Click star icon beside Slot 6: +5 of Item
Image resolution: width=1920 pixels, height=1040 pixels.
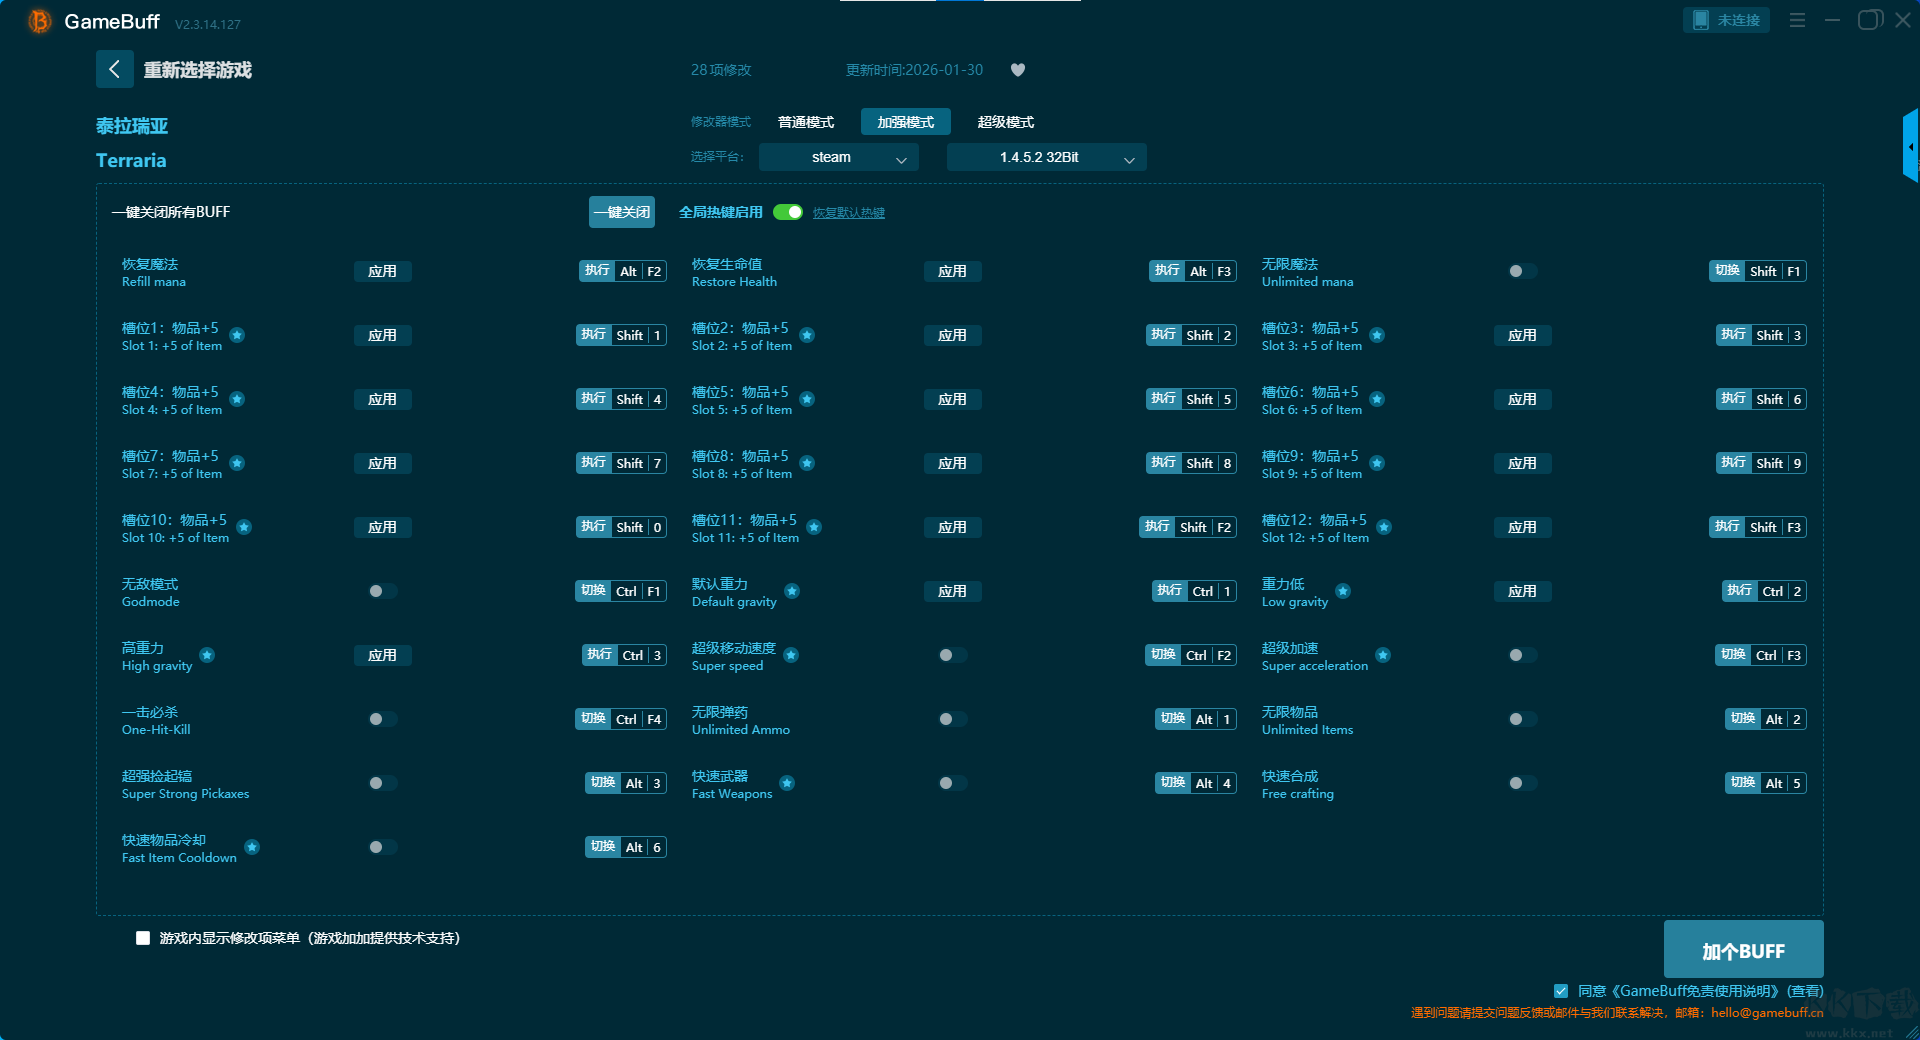coord(1377,399)
